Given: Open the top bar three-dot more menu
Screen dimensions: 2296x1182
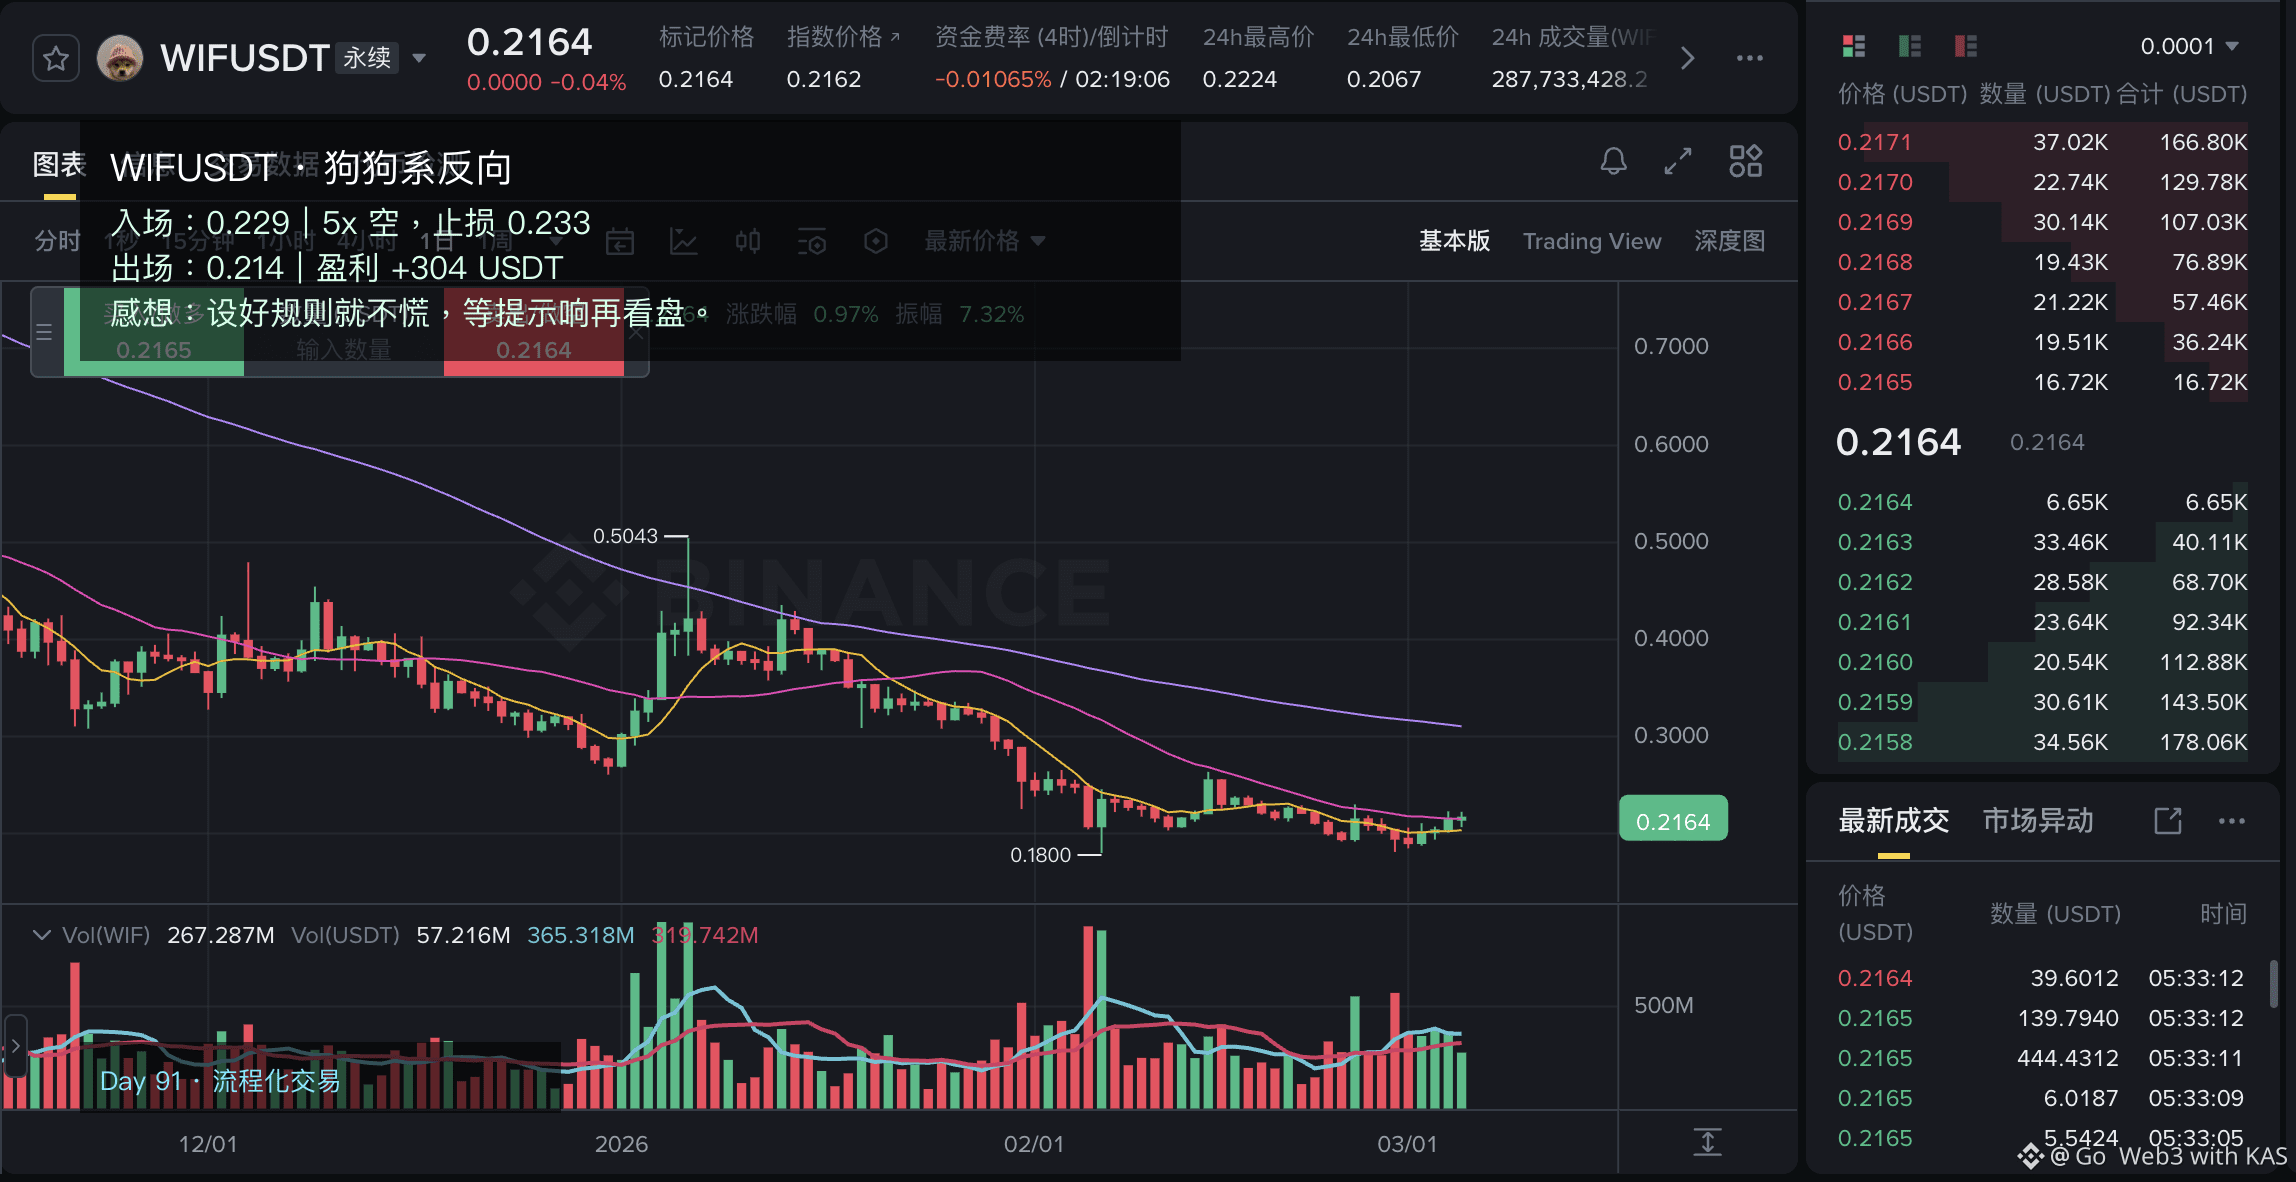Looking at the screenshot, I should [1750, 58].
